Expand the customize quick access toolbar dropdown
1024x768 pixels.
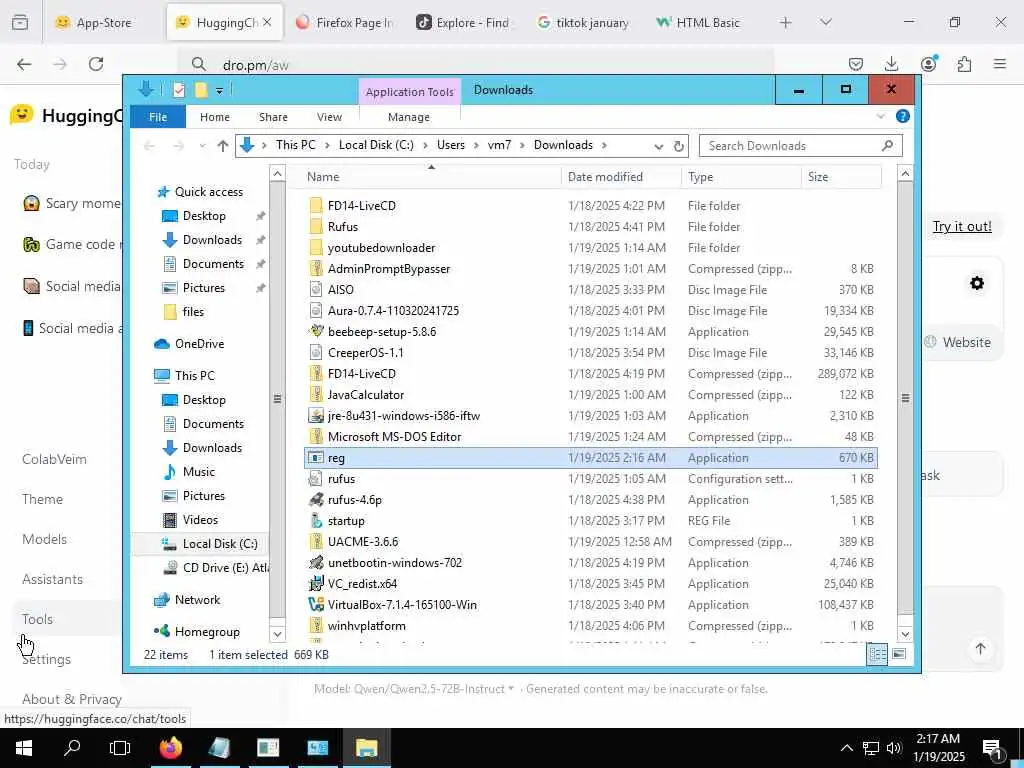click(219, 91)
